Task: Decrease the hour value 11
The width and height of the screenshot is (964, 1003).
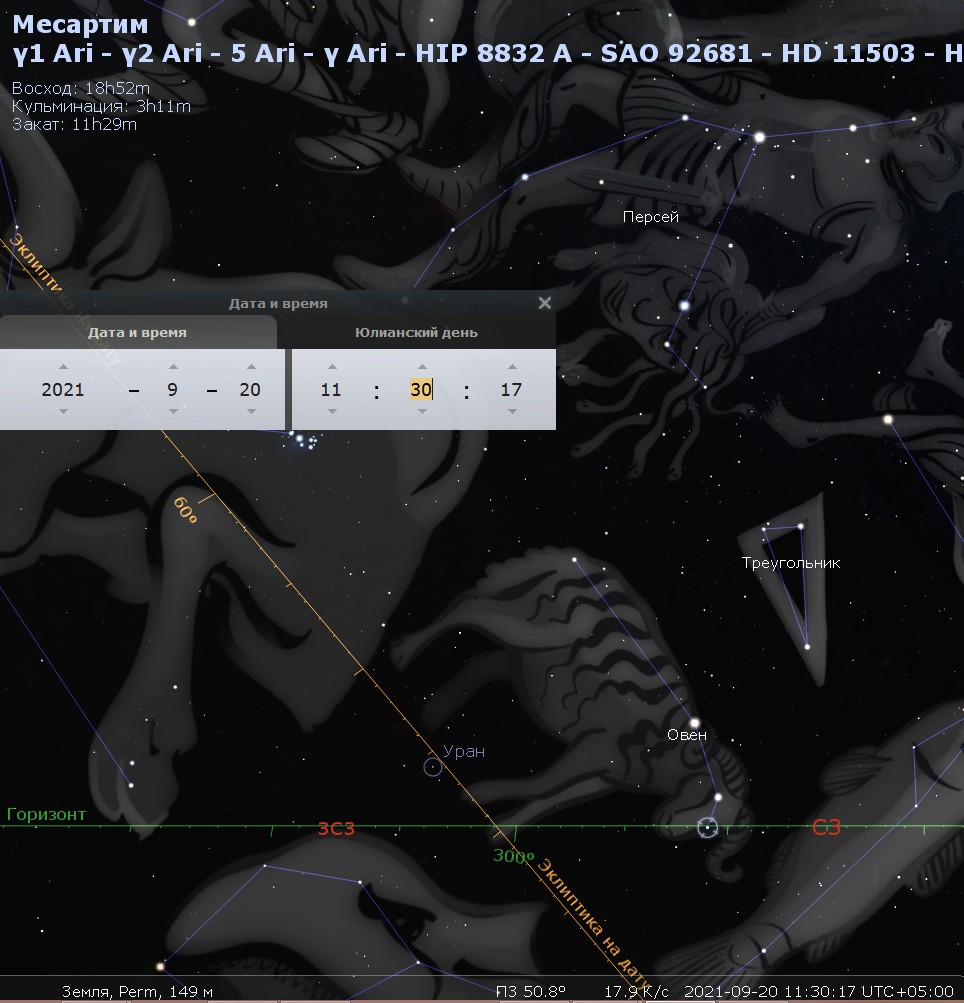Action: coord(332,411)
